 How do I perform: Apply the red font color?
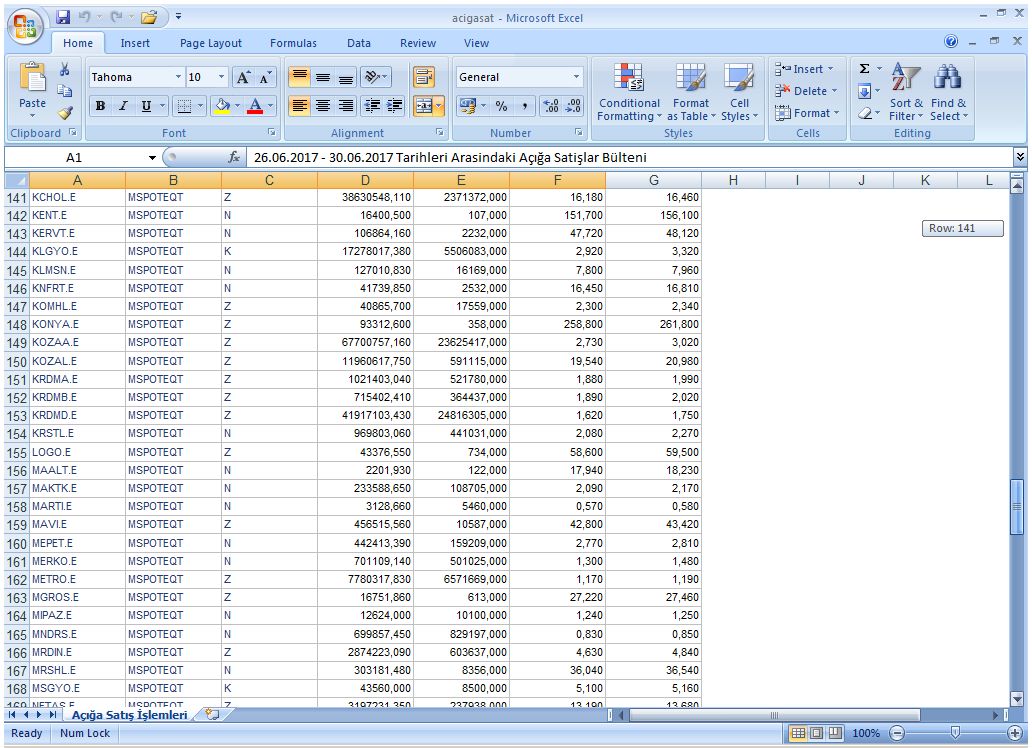255,105
